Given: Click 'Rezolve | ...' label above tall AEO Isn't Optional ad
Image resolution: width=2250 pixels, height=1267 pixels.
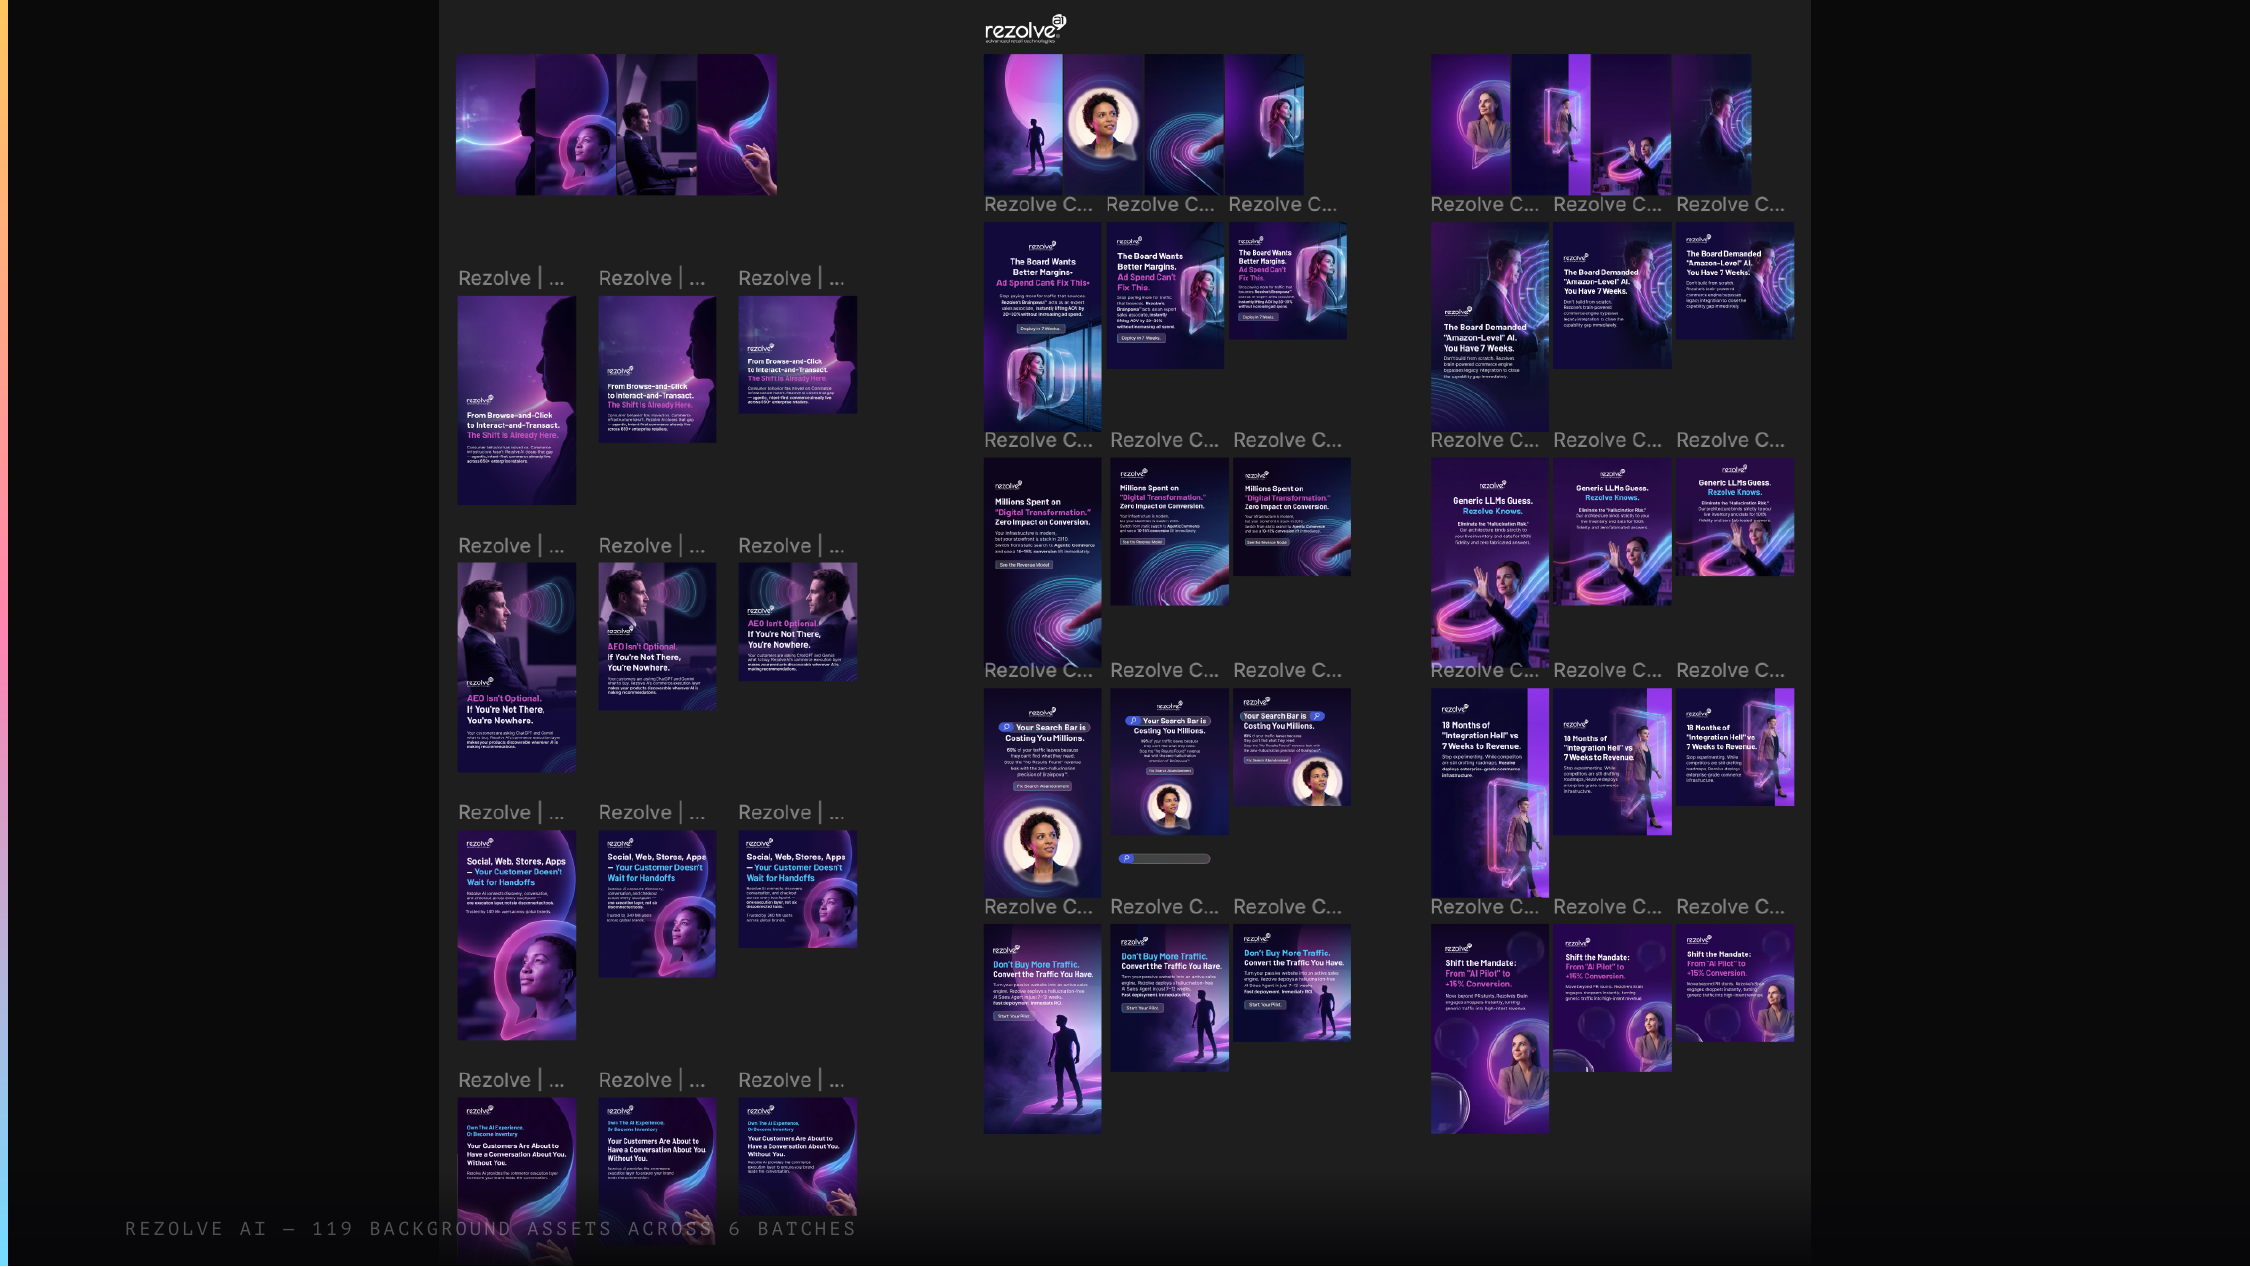Looking at the screenshot, I should [x=511, y=545].
